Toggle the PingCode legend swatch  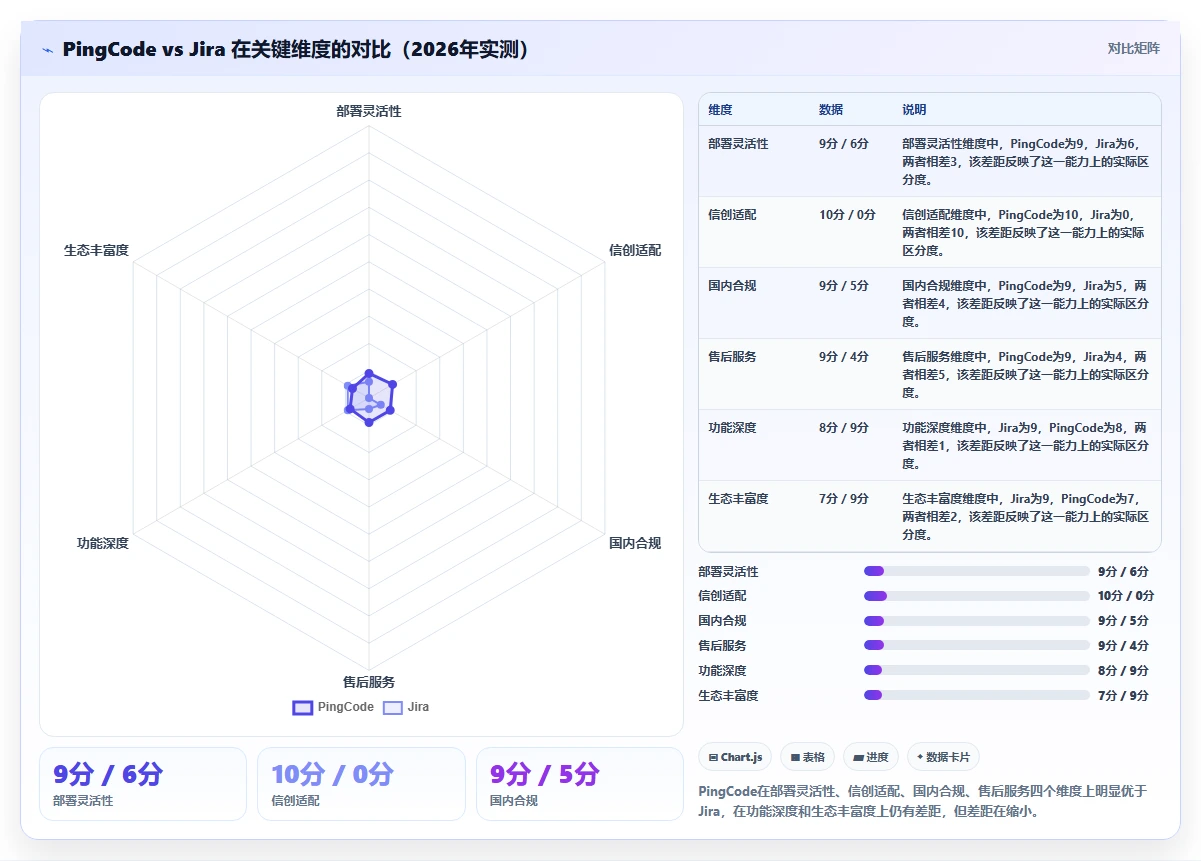303,708
